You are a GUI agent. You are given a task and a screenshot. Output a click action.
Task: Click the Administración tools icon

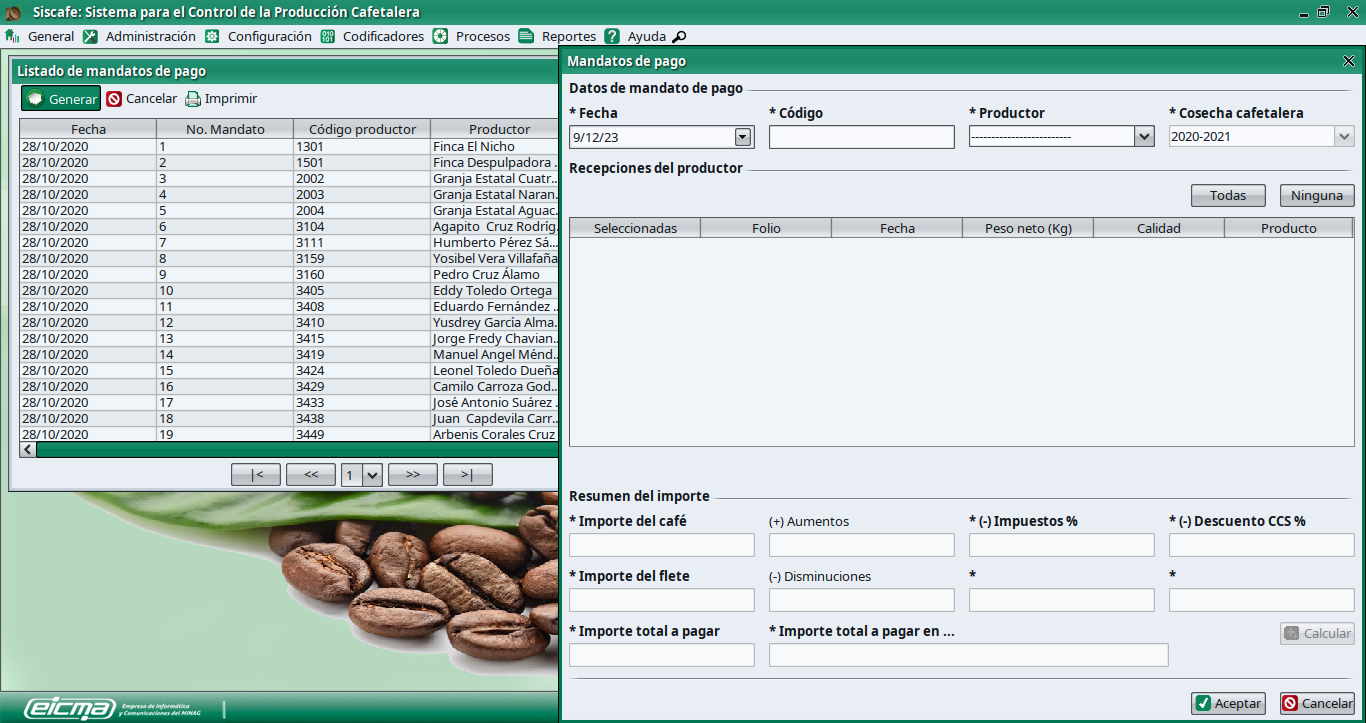90,36
